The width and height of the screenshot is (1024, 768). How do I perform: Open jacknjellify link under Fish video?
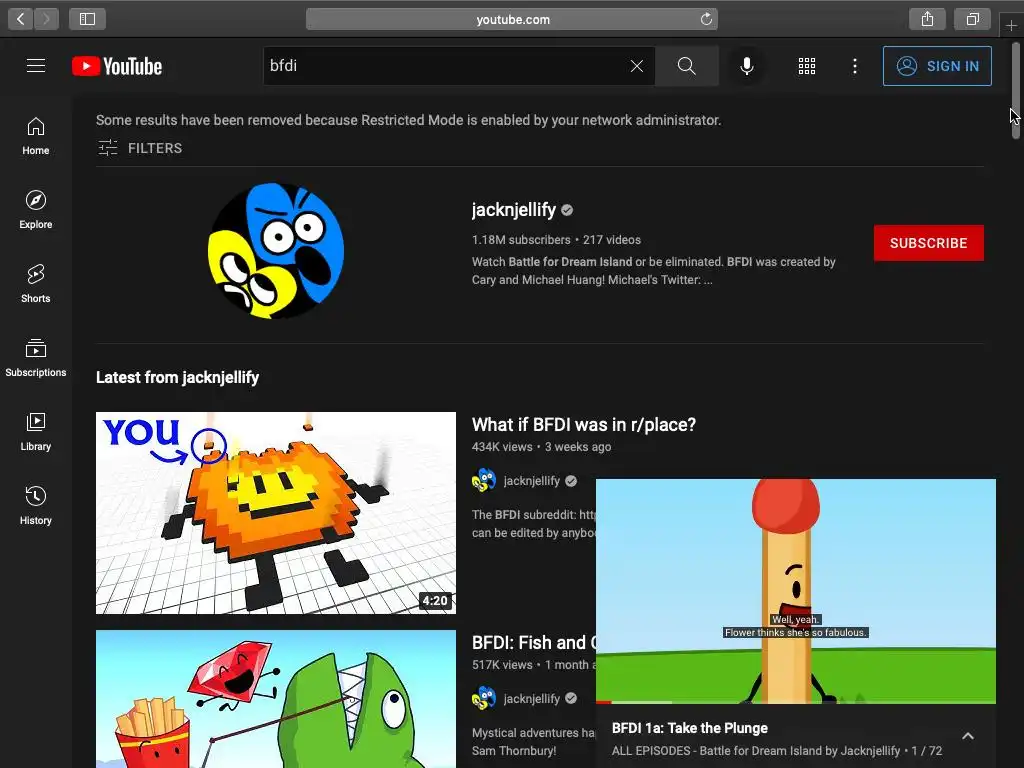tap(532, 699)
